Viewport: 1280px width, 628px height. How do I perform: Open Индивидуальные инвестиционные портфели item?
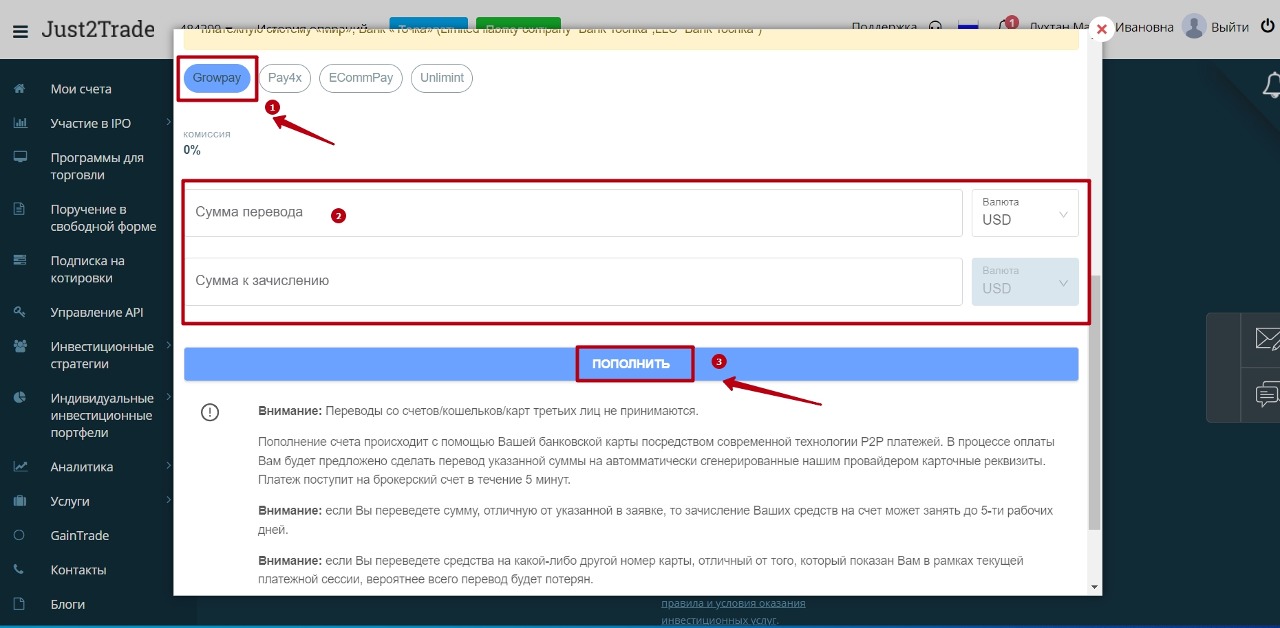point(102,415)
